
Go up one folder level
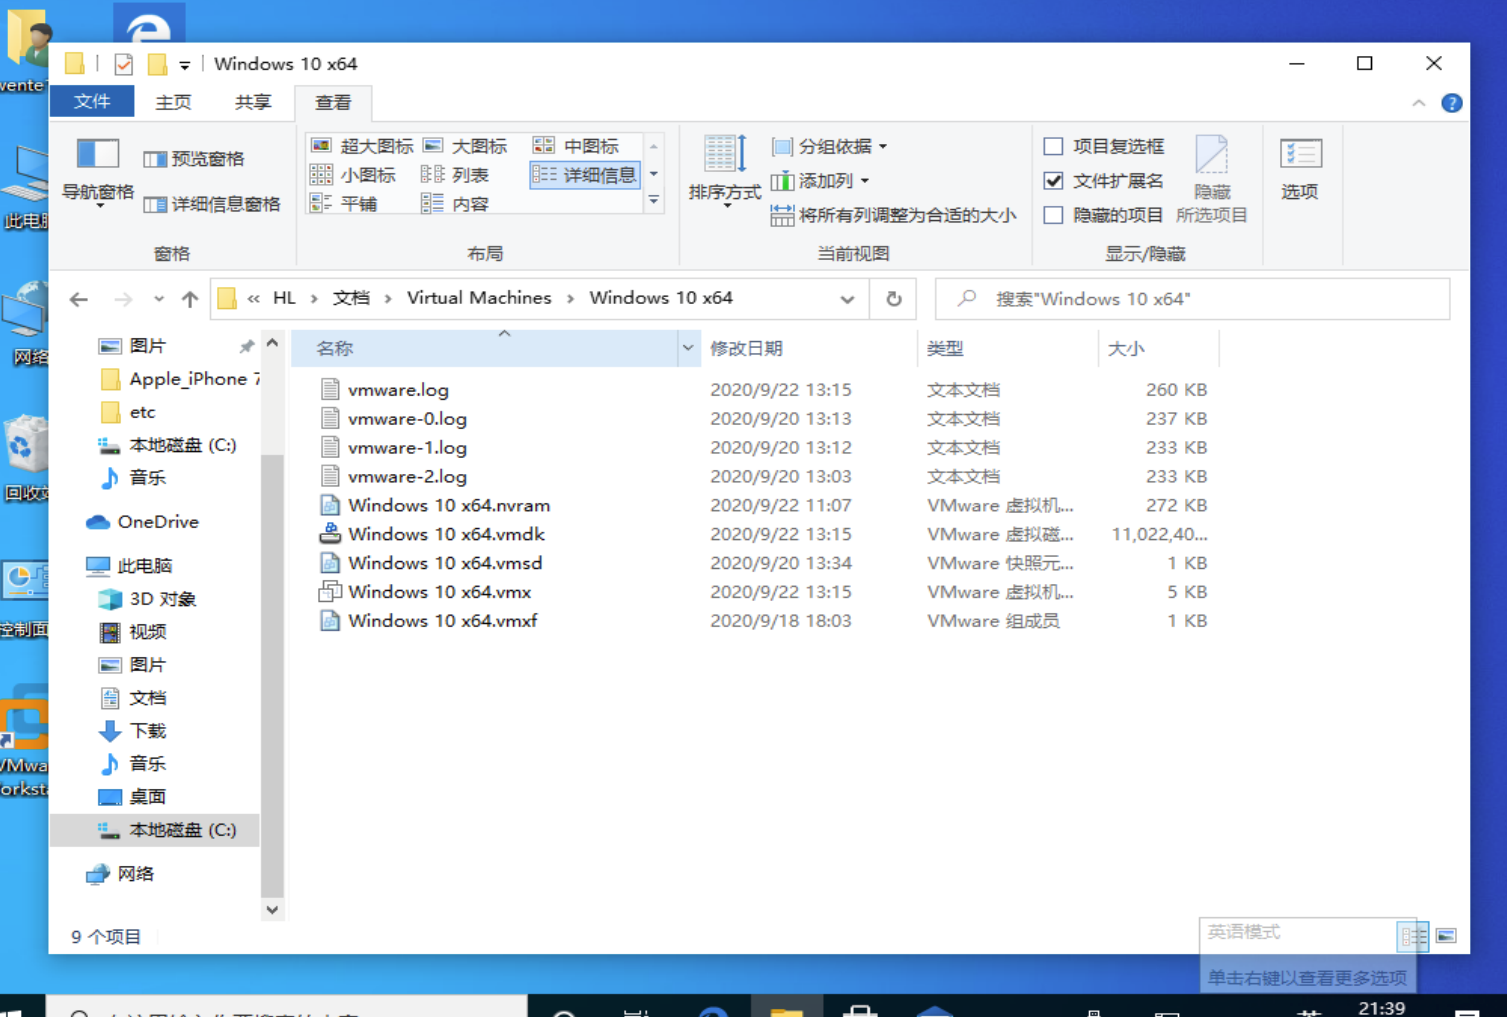click(190, 299)
